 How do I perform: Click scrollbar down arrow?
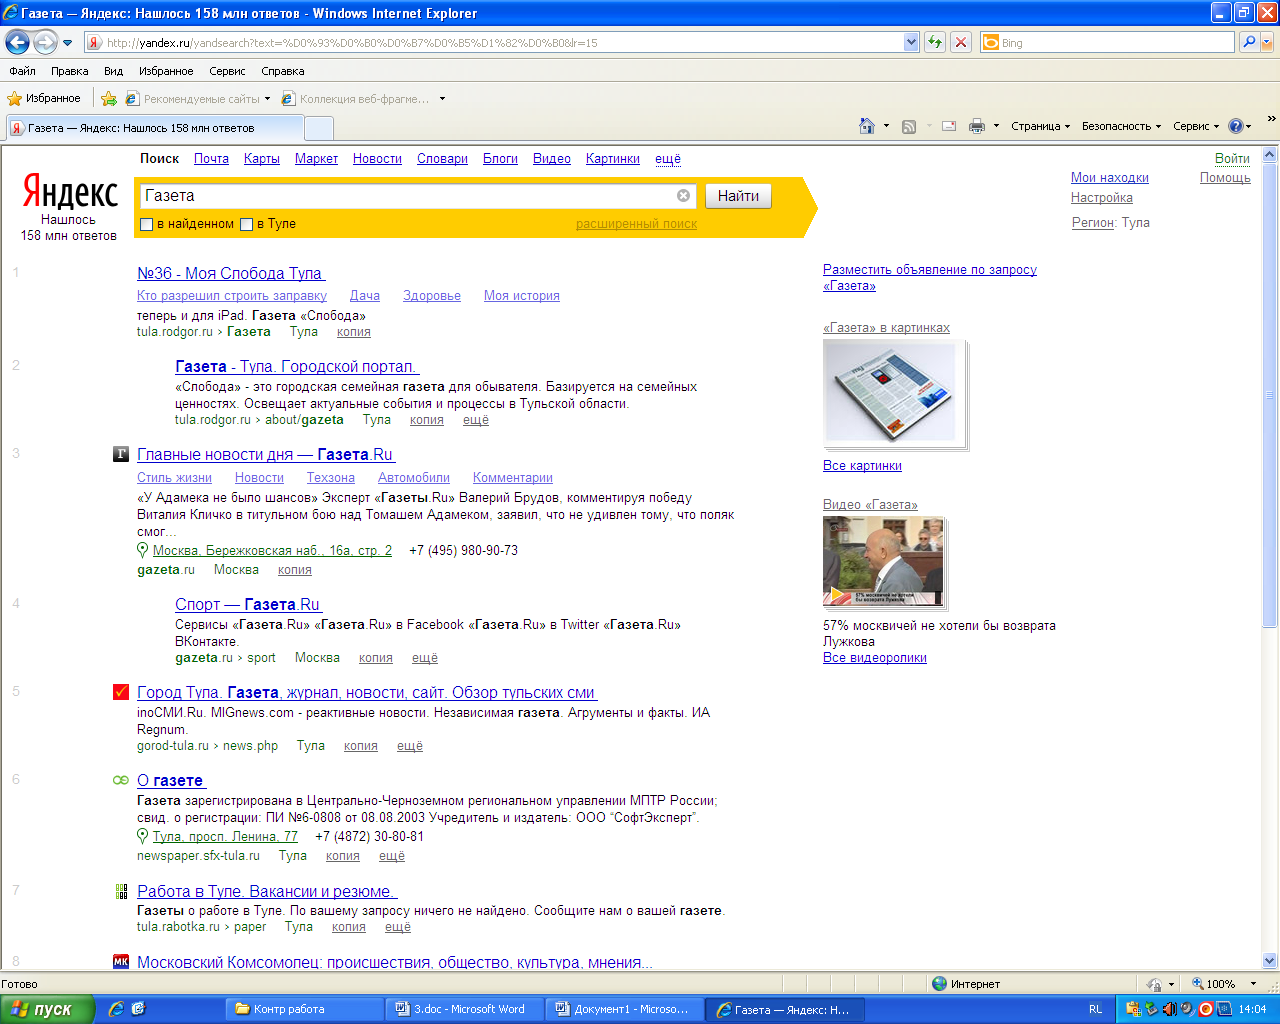pos(1270,961)
